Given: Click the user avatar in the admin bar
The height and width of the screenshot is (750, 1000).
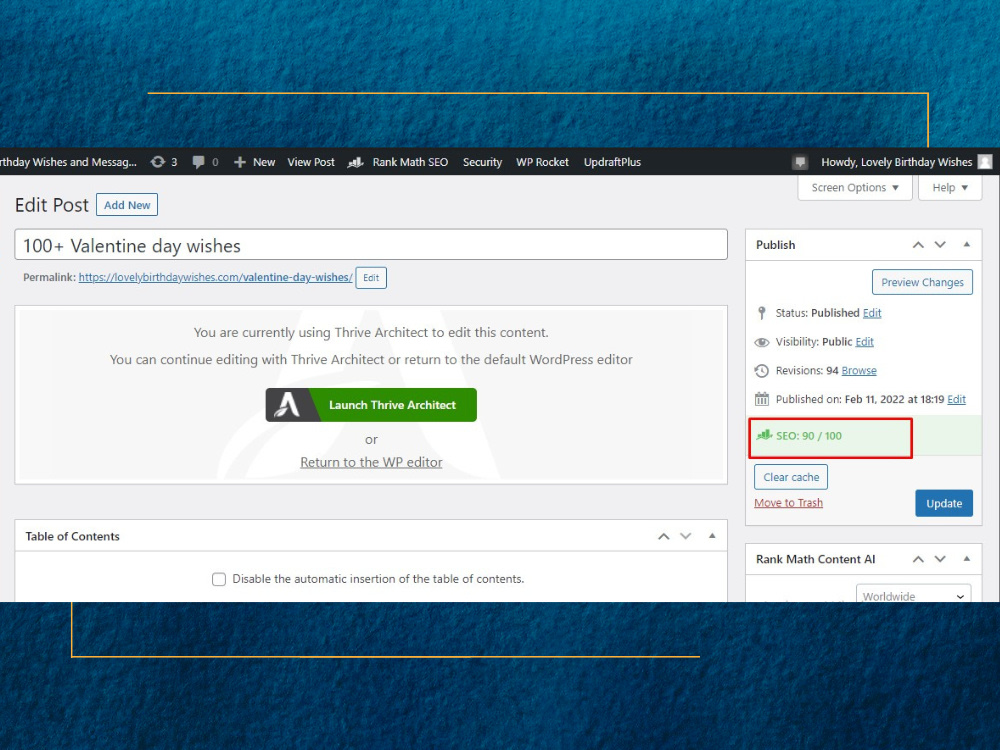Looking at the screenshot, I should coord(985,162).
